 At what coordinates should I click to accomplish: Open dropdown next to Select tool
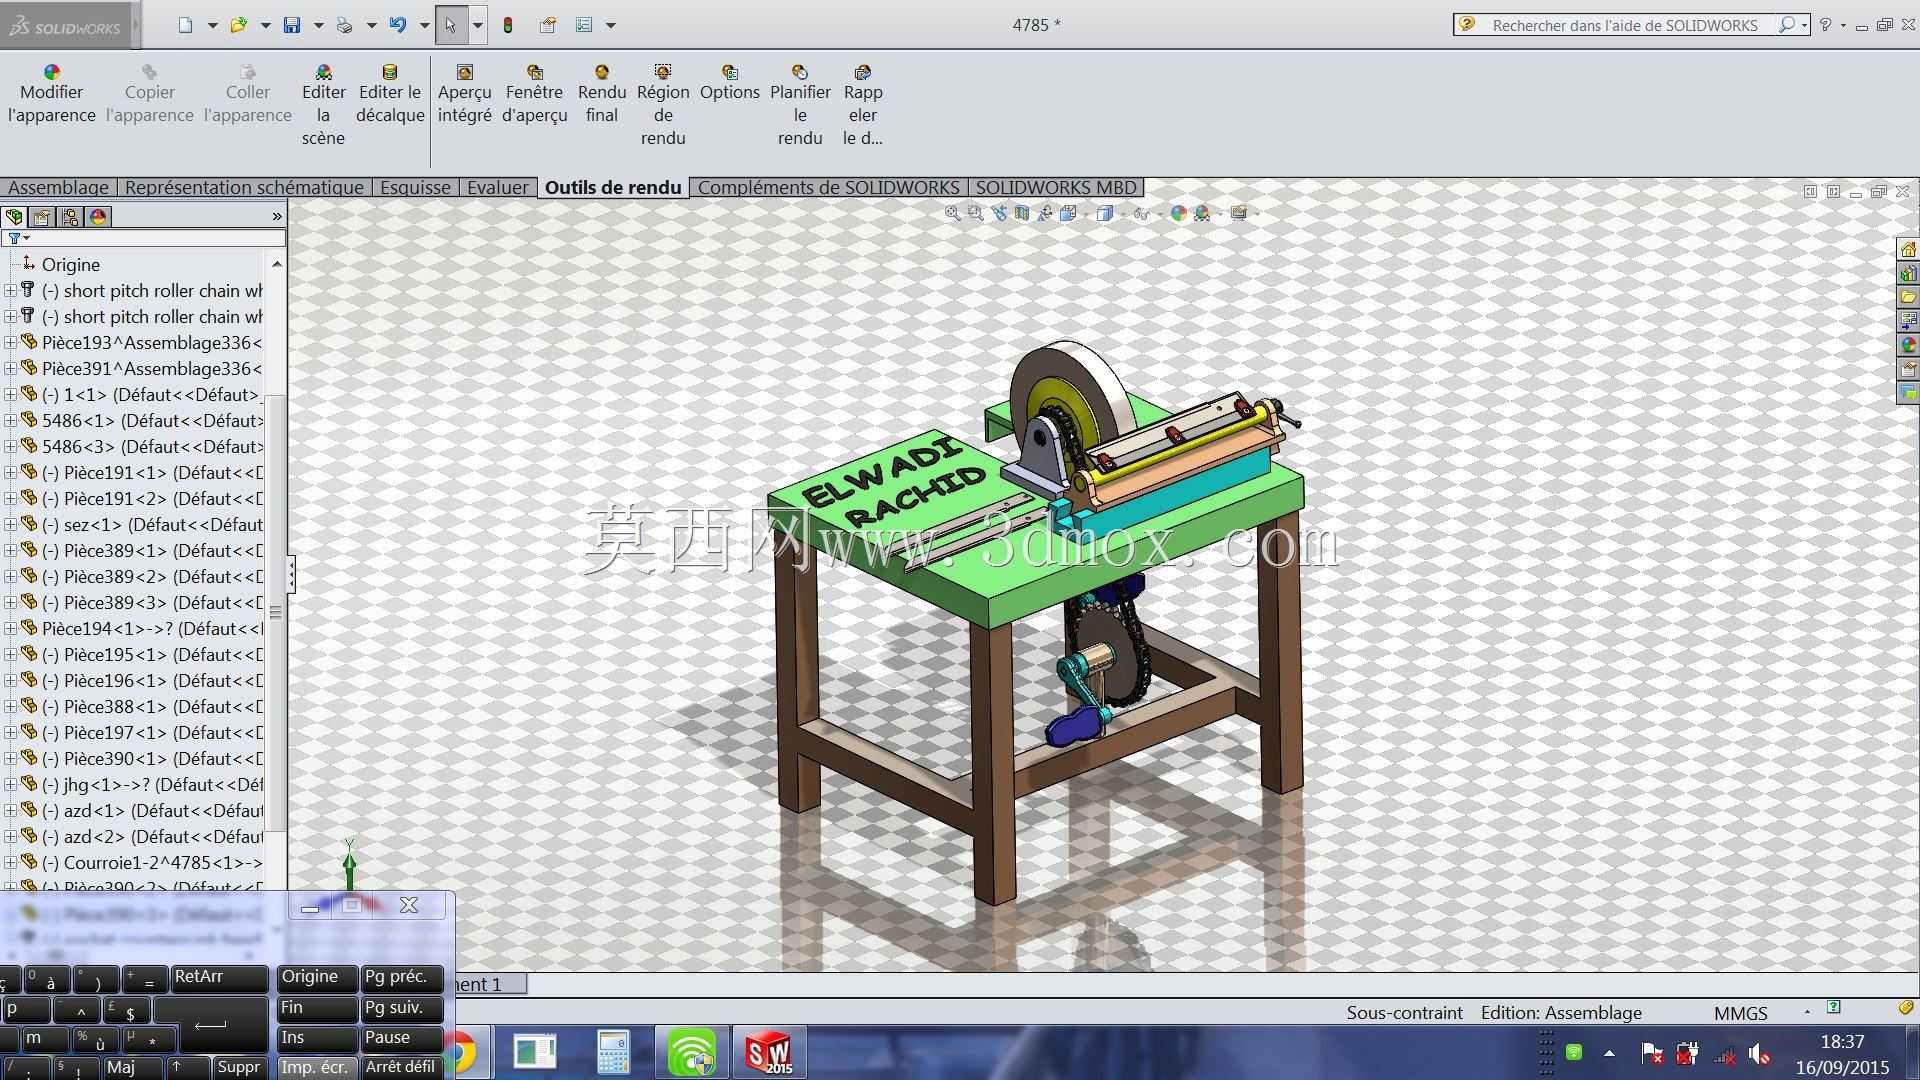477,25
